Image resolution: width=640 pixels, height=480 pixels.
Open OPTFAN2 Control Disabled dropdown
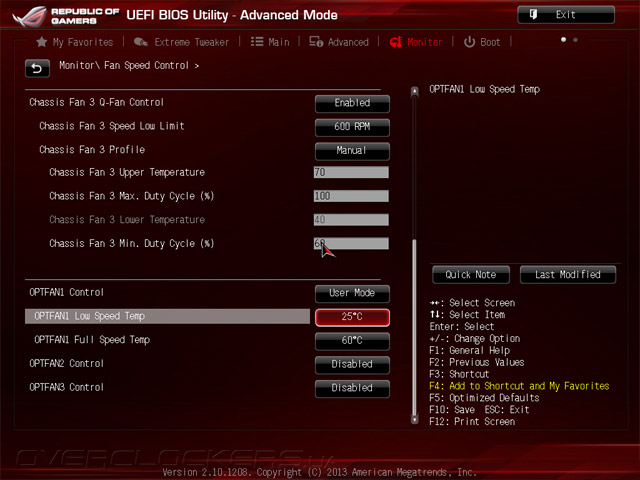coord(352,364)
